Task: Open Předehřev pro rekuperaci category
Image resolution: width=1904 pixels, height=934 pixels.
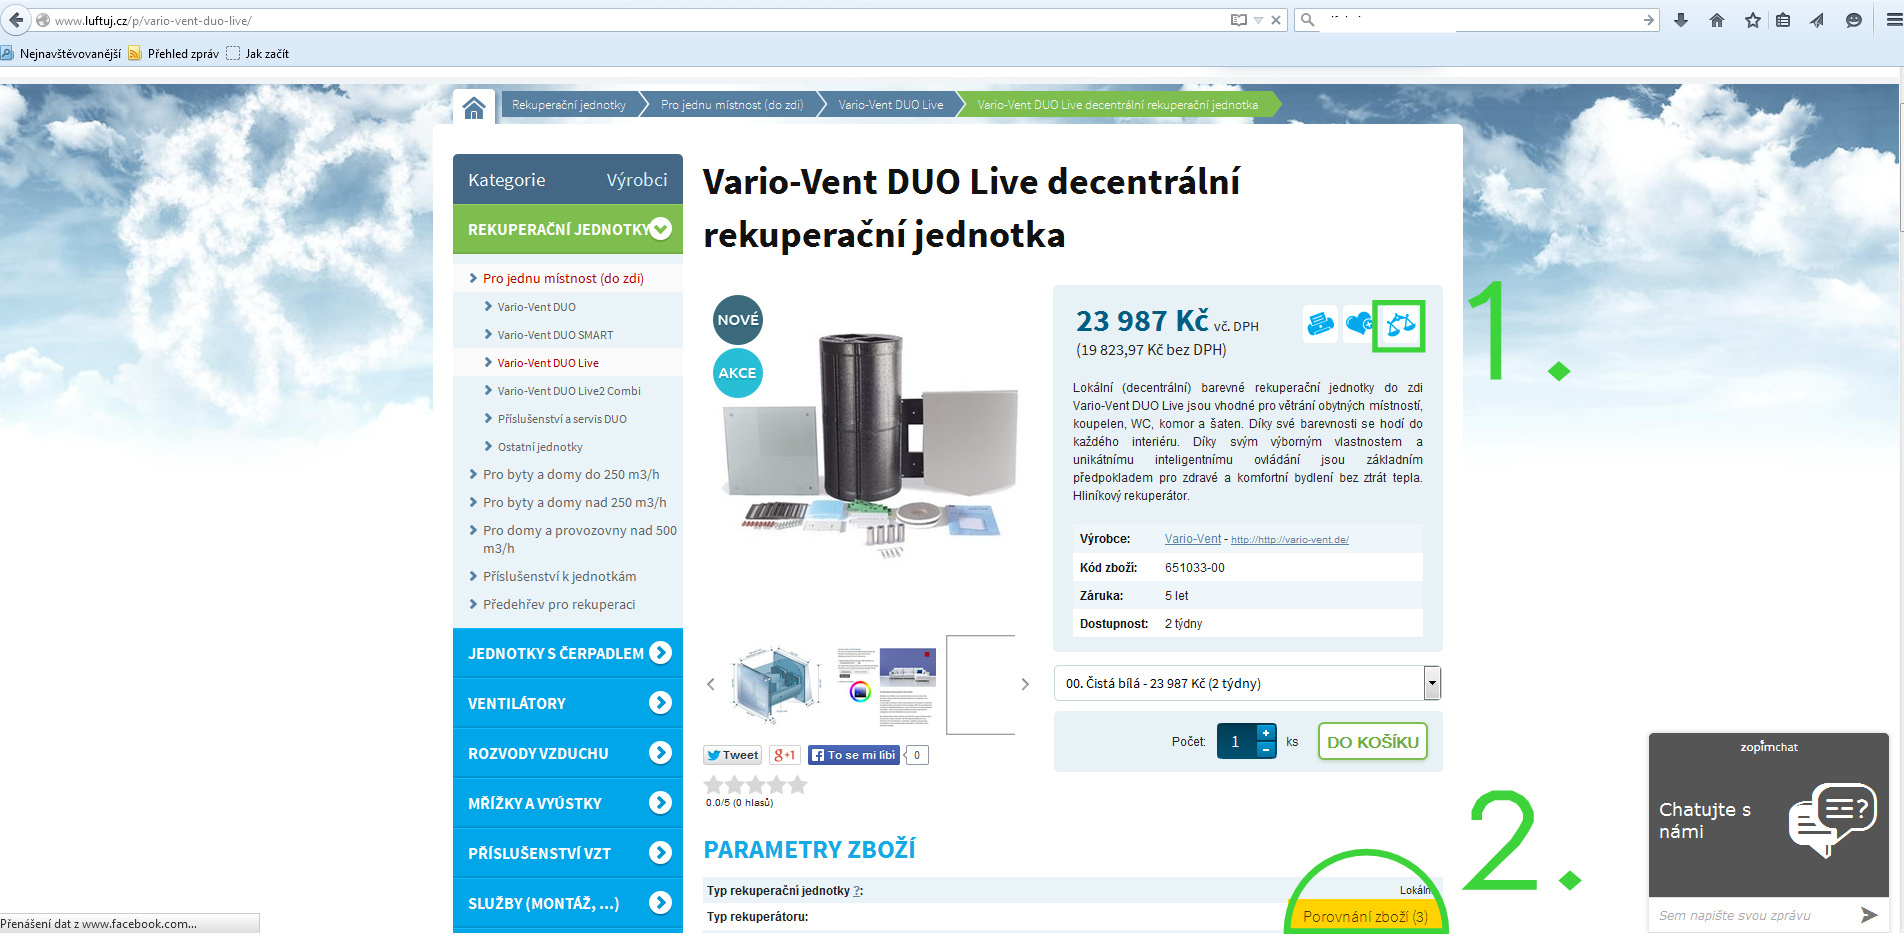Action: coord(559,605)
